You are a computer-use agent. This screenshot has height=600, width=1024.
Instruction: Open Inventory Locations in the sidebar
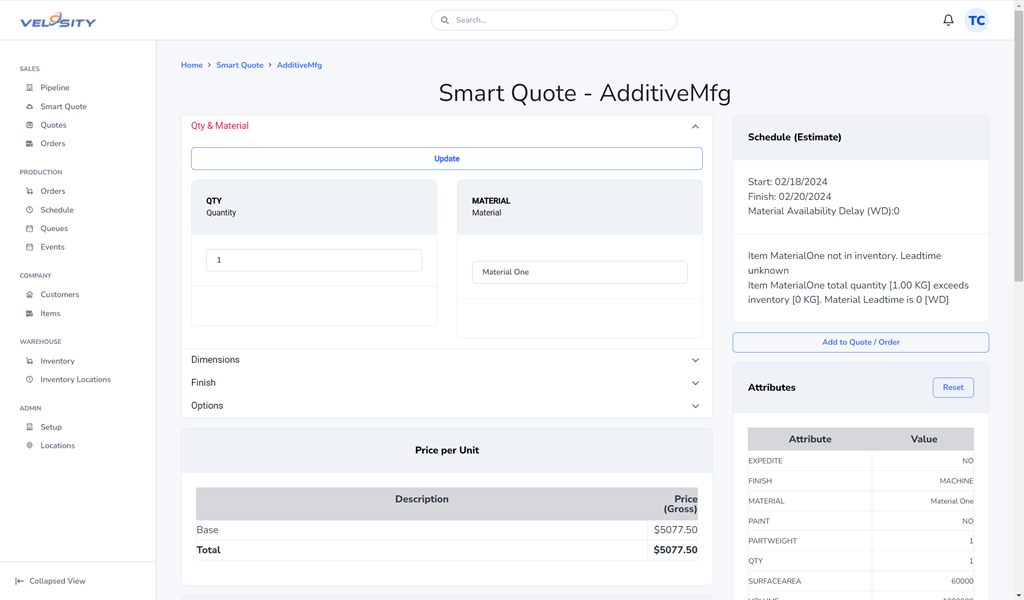pos(75,380)
